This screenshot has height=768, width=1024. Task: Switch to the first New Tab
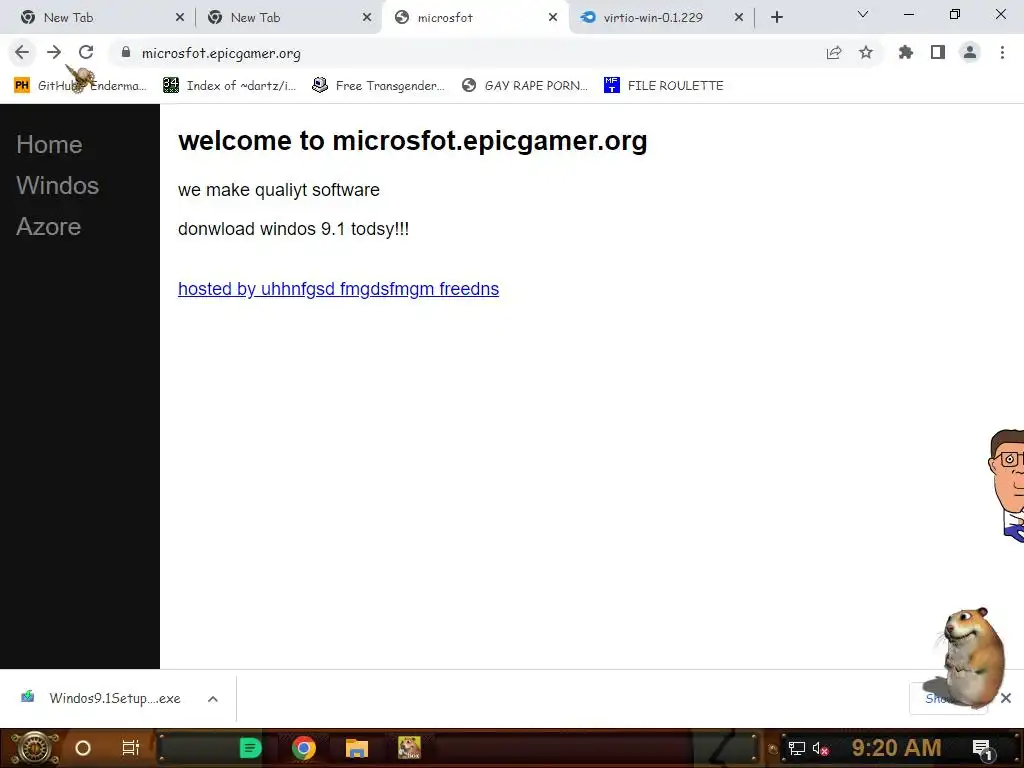point(98,18)
